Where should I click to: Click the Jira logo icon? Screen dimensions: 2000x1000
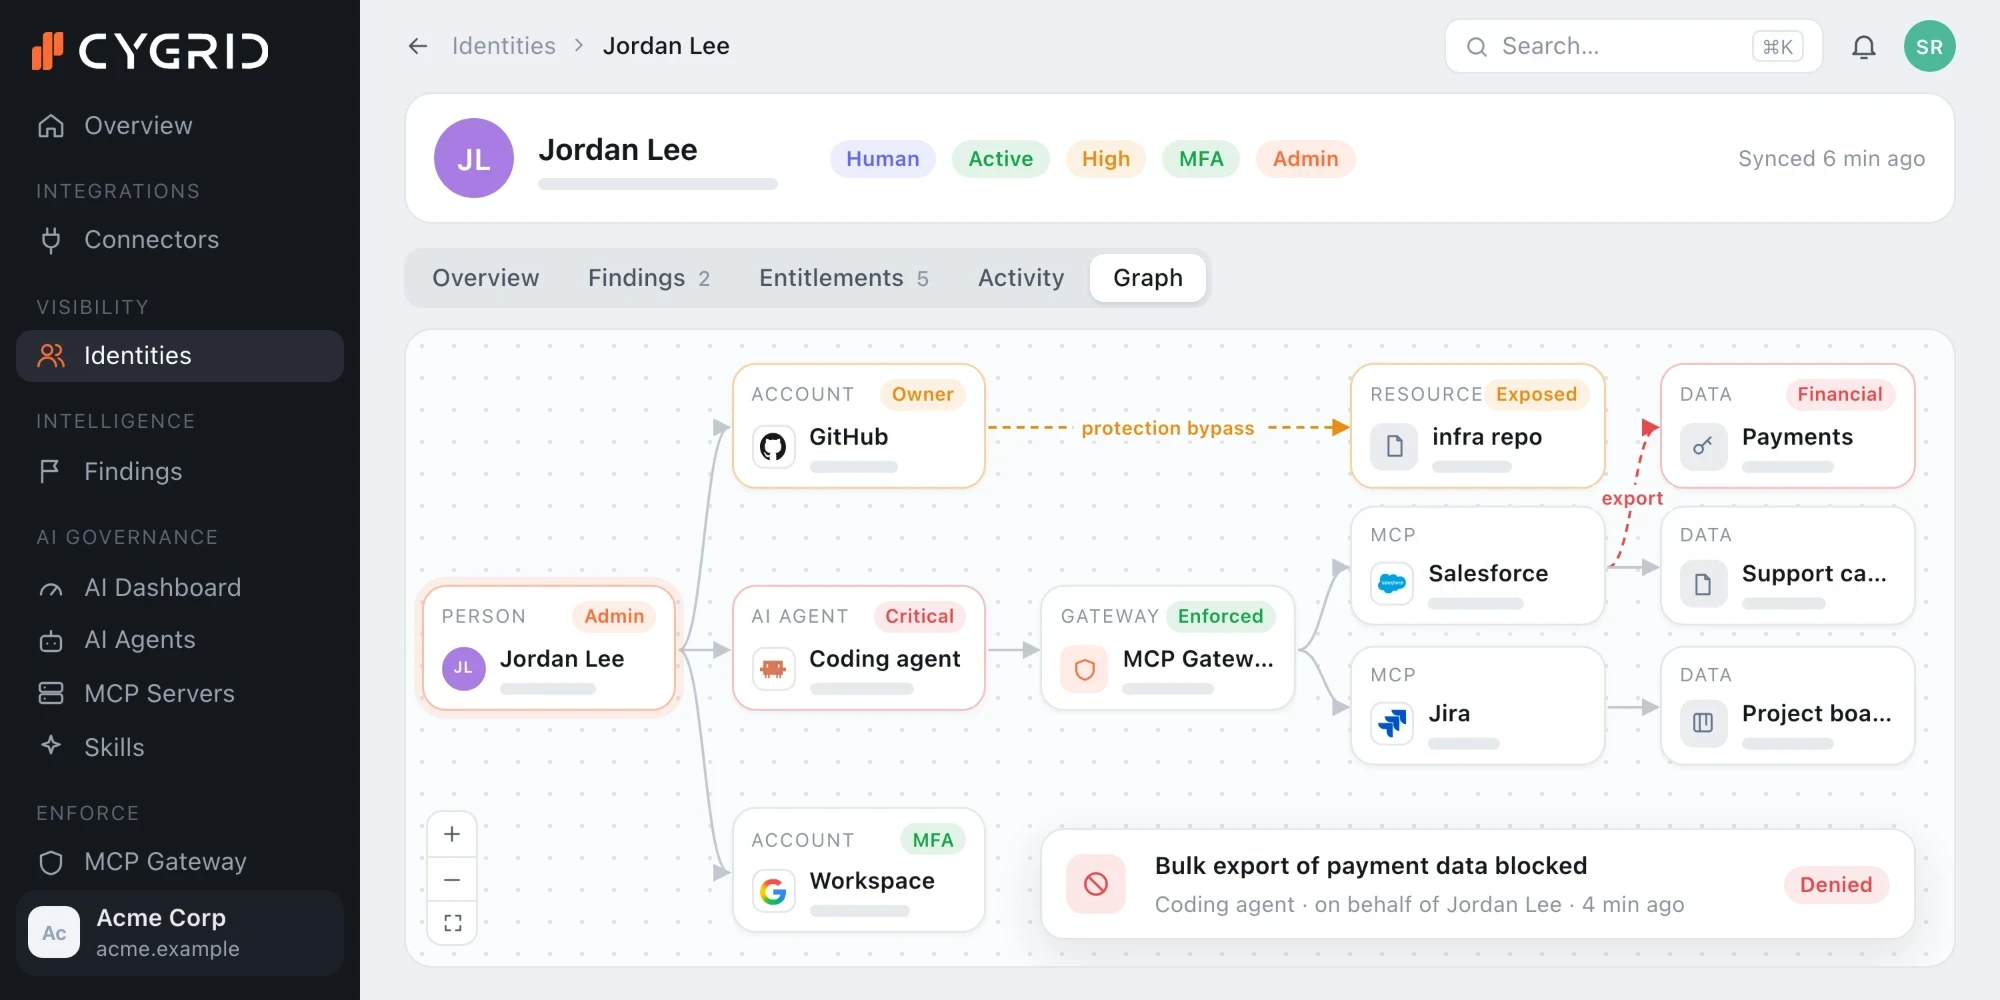pos(1392,722)
